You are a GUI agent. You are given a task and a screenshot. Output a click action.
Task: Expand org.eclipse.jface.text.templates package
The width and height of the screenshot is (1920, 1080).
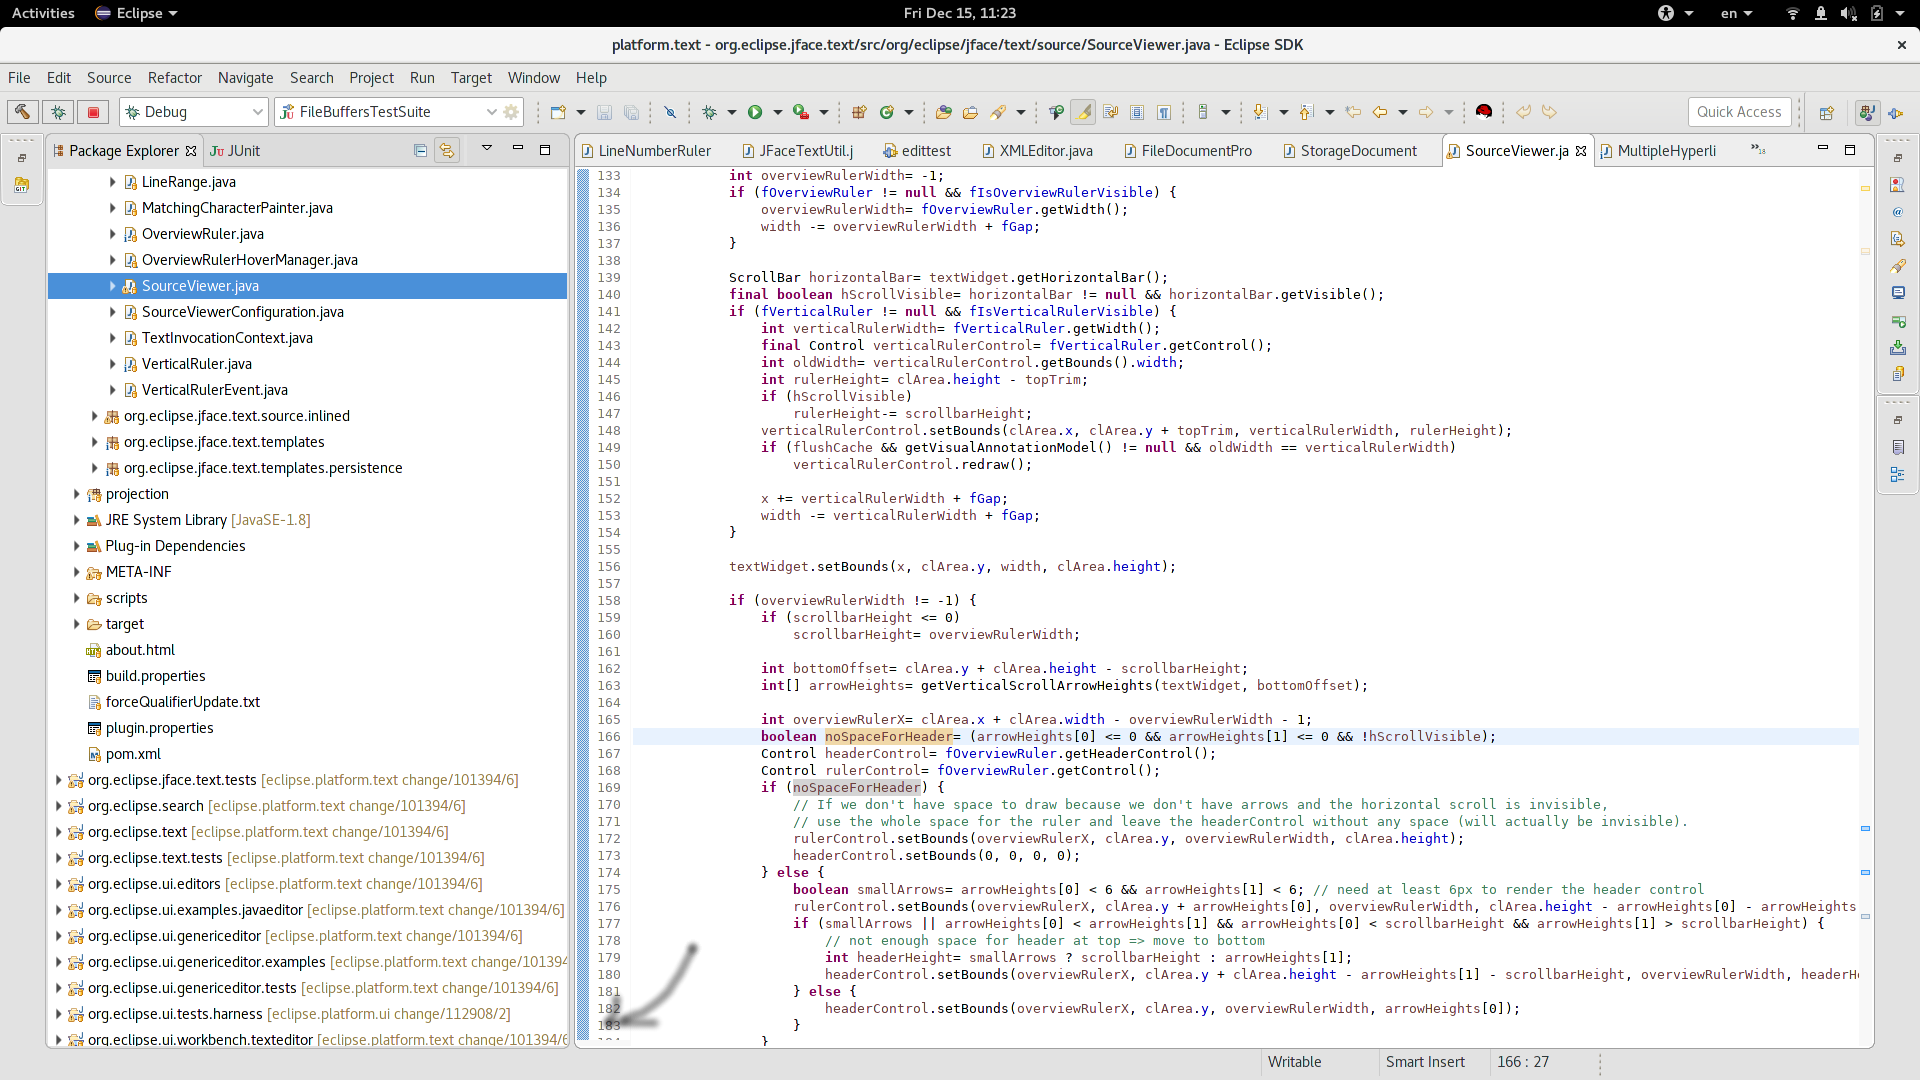(94, 442)
